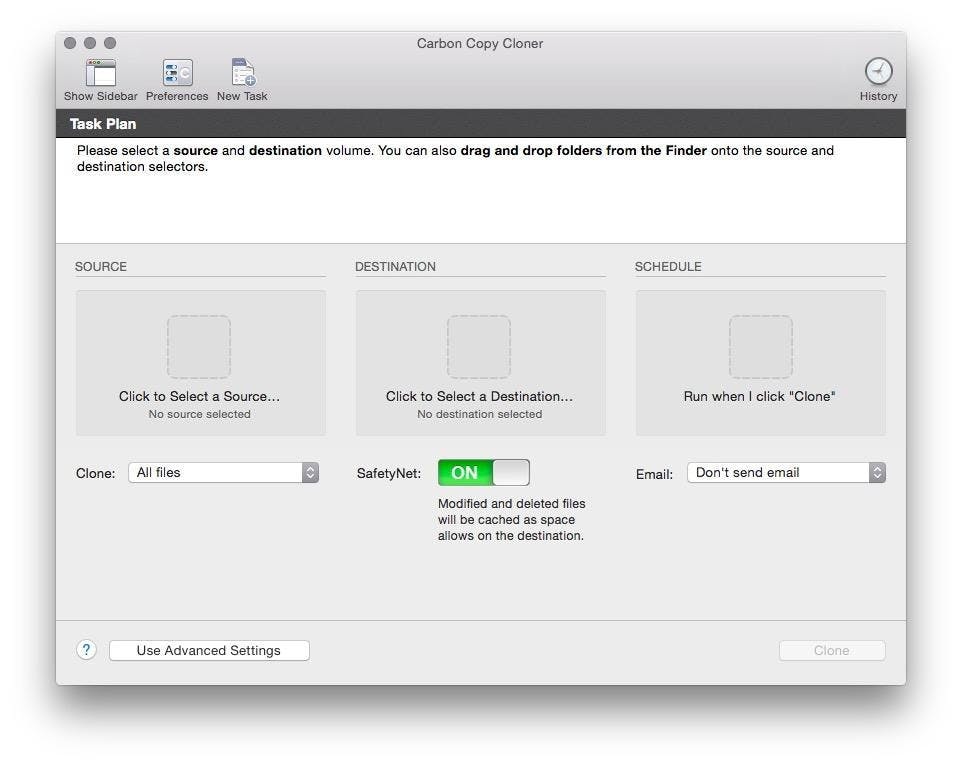Click the dashed source placeholder icon
This screenshot has height=765, width=962.
(x=199, y=347)
